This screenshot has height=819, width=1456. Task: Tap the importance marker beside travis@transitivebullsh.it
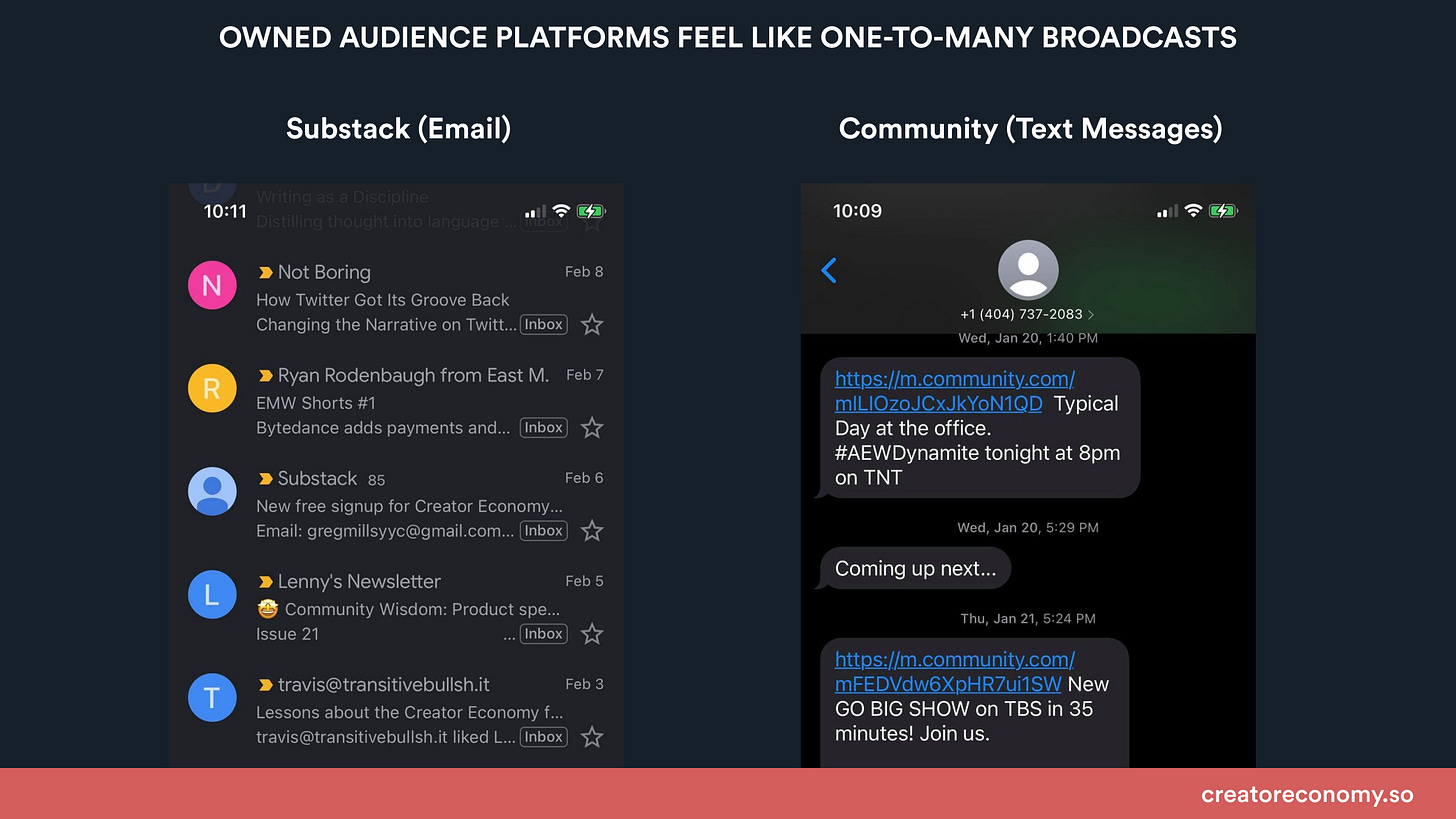(x=265, y=685)
